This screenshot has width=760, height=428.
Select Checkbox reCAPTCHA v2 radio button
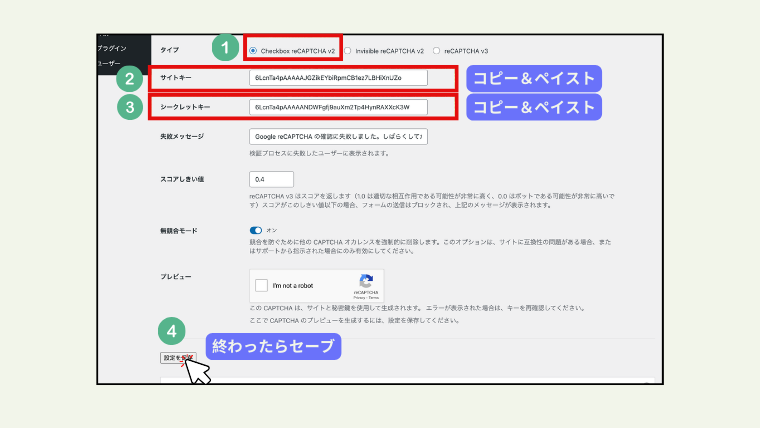pyautogui.click(x=254, y=49)
